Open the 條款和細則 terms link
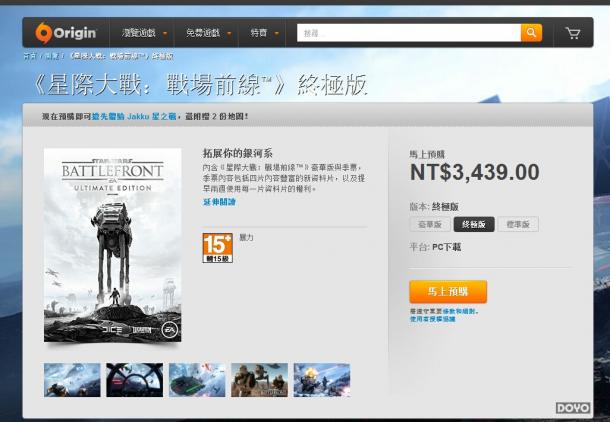Viewport: 610px width, 422px height. tap(459, 312)
